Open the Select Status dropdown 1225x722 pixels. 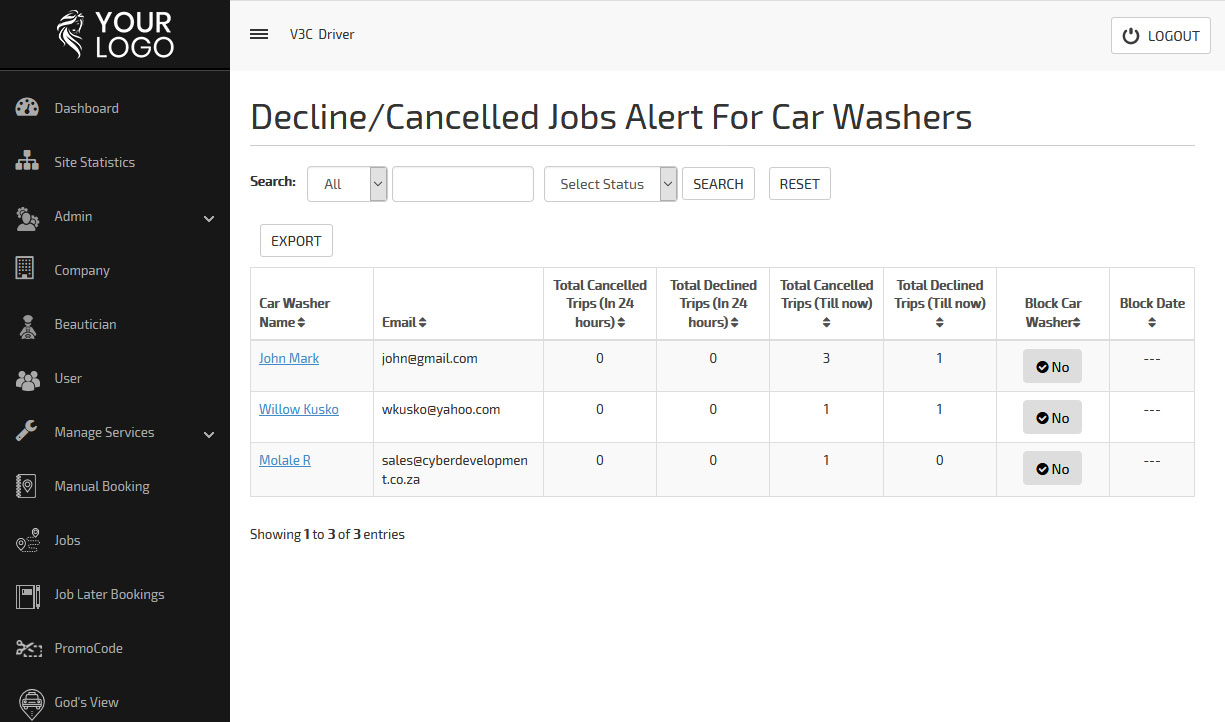(x=611, y=184)
